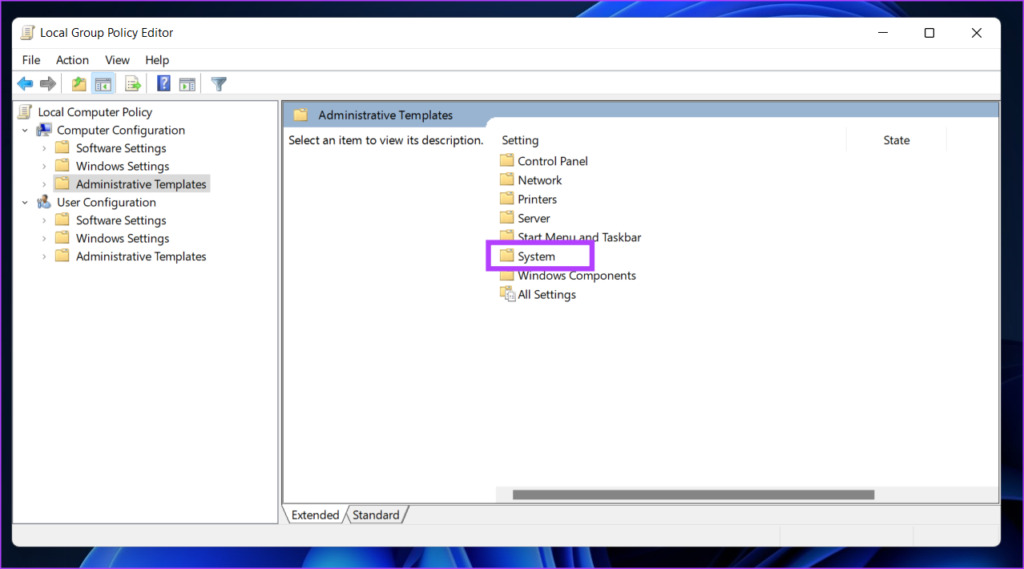Click the Administrative Templates header folder icon

[x=300, y=115]
